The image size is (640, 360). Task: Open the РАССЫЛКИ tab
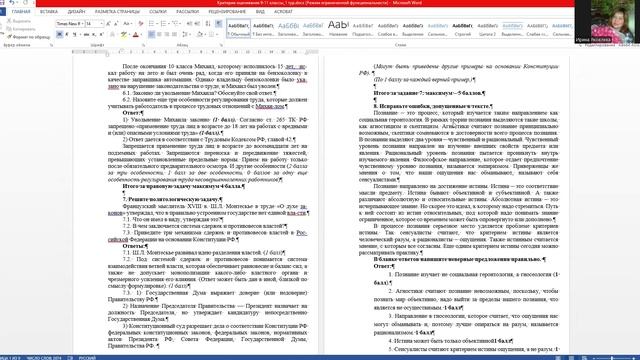[x=187, y=11]
